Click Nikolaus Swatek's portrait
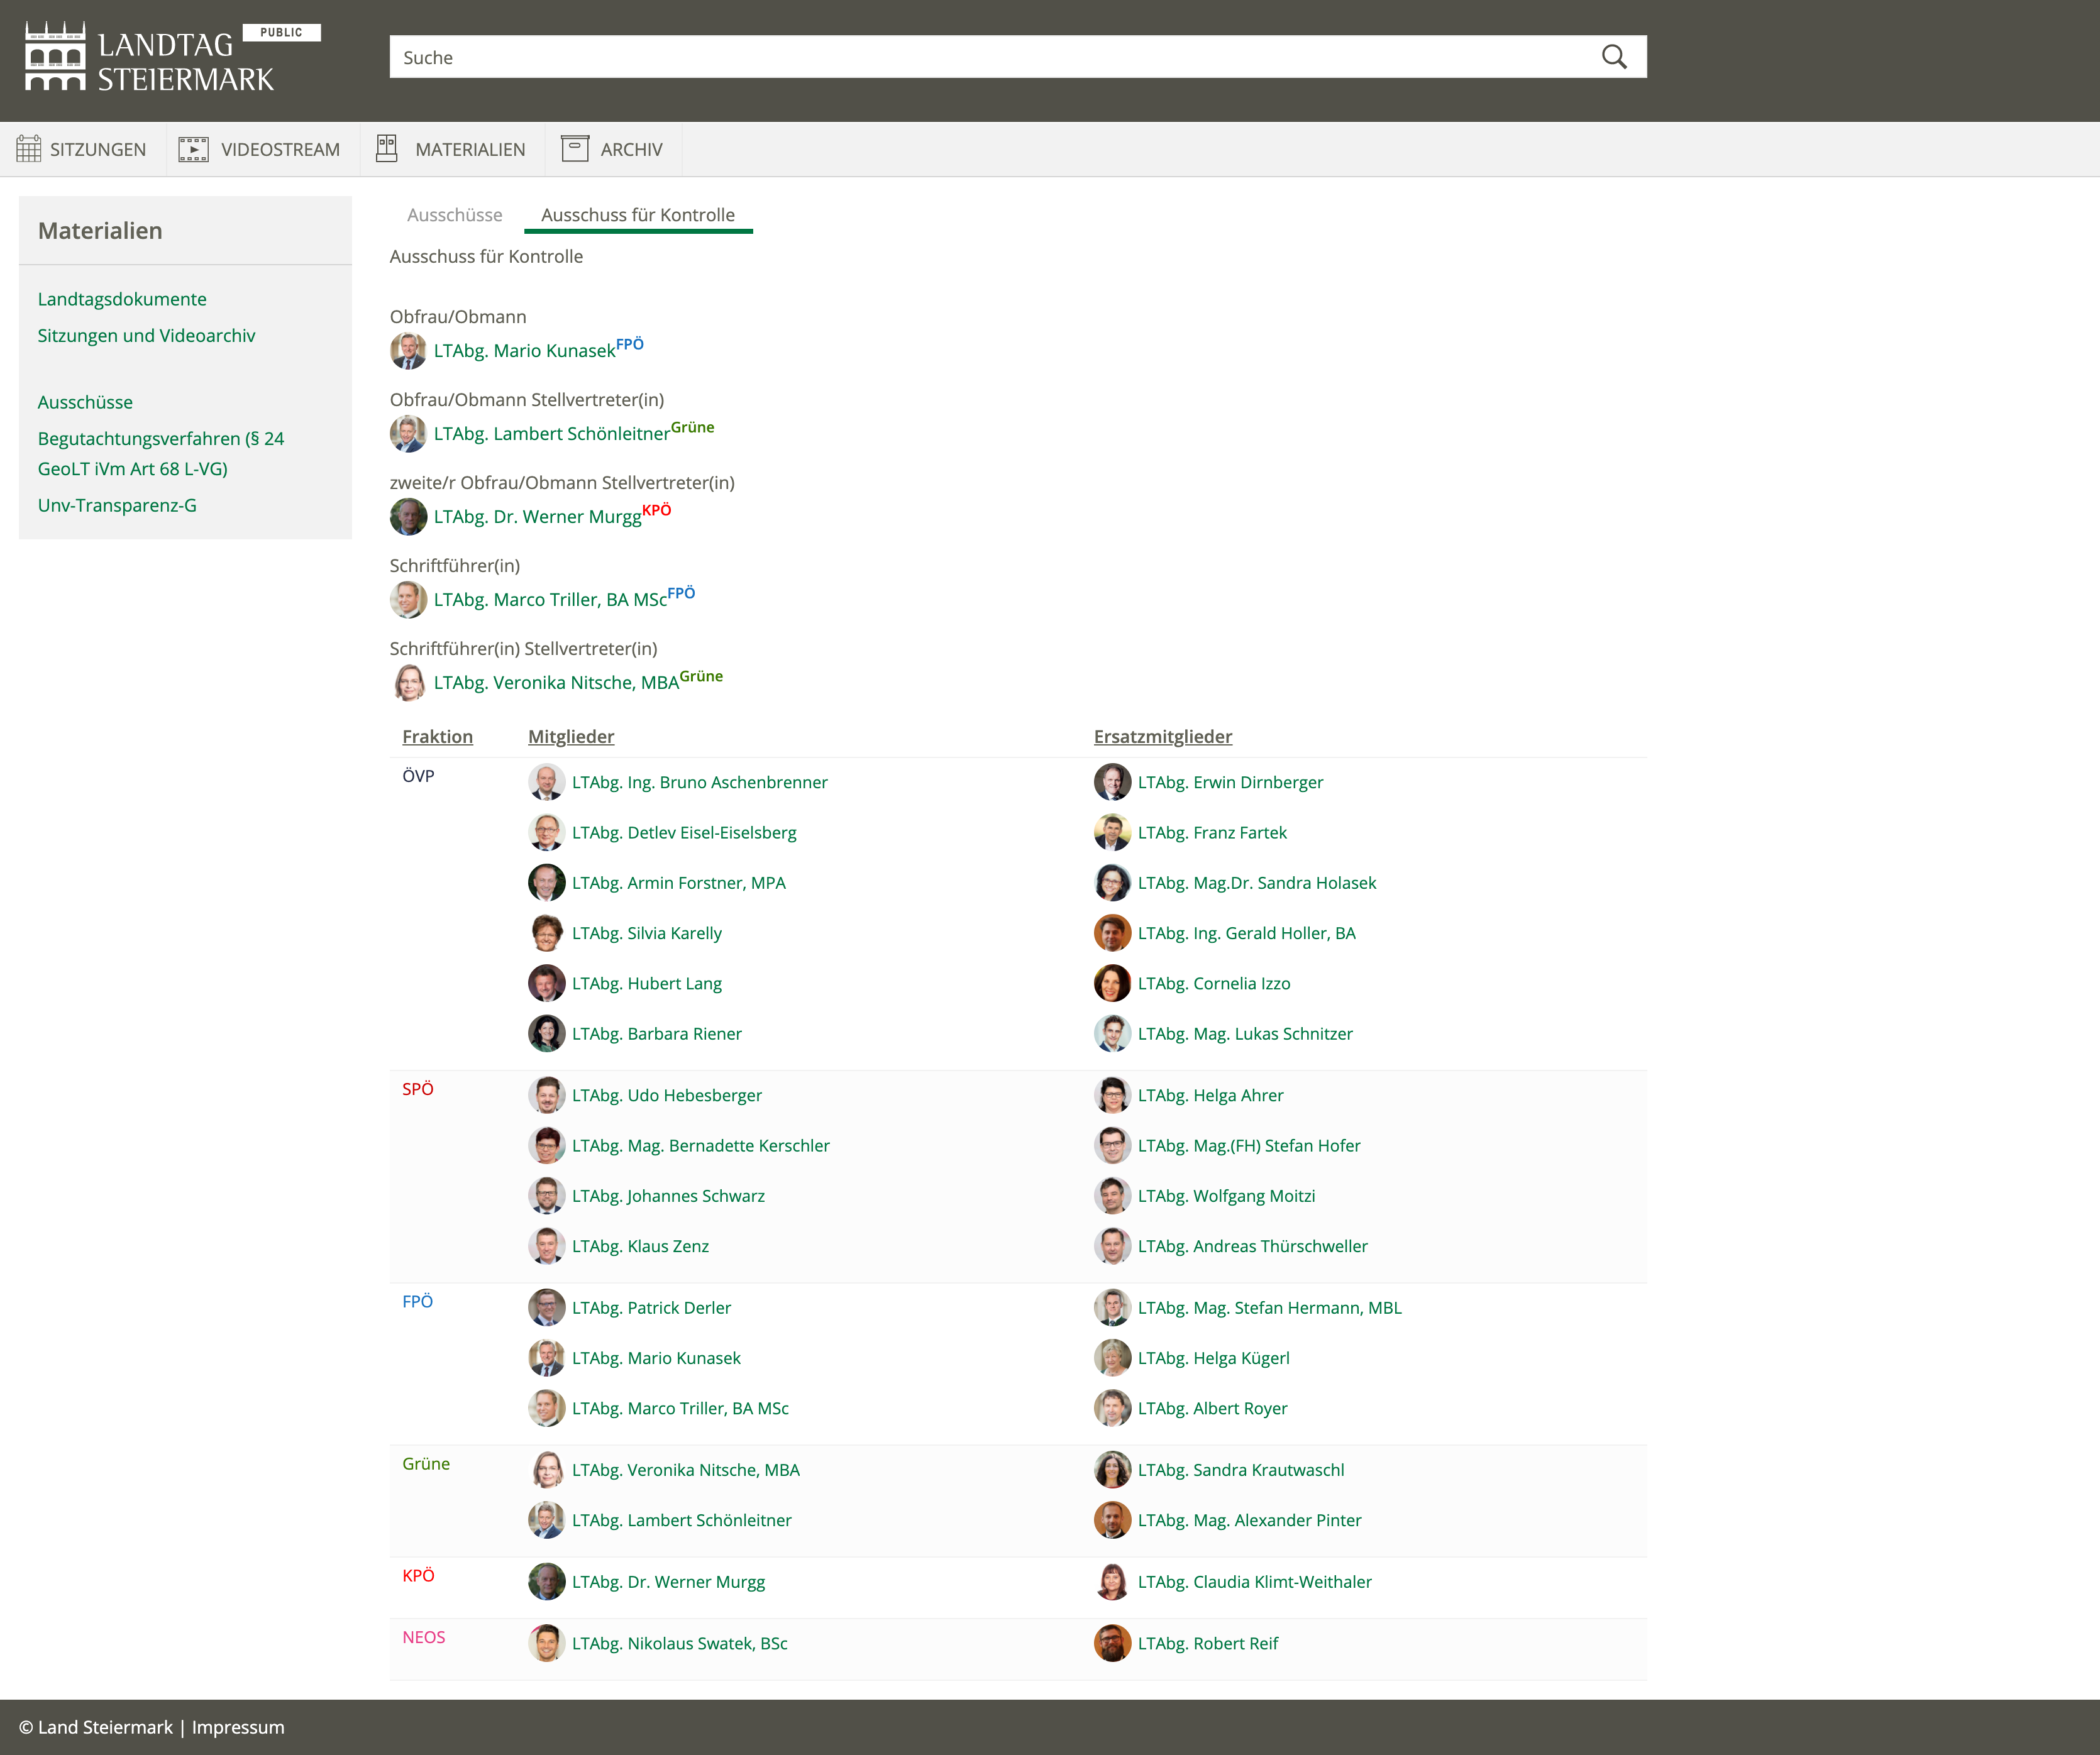2100x1755 pixels. tap(546, 1644)
